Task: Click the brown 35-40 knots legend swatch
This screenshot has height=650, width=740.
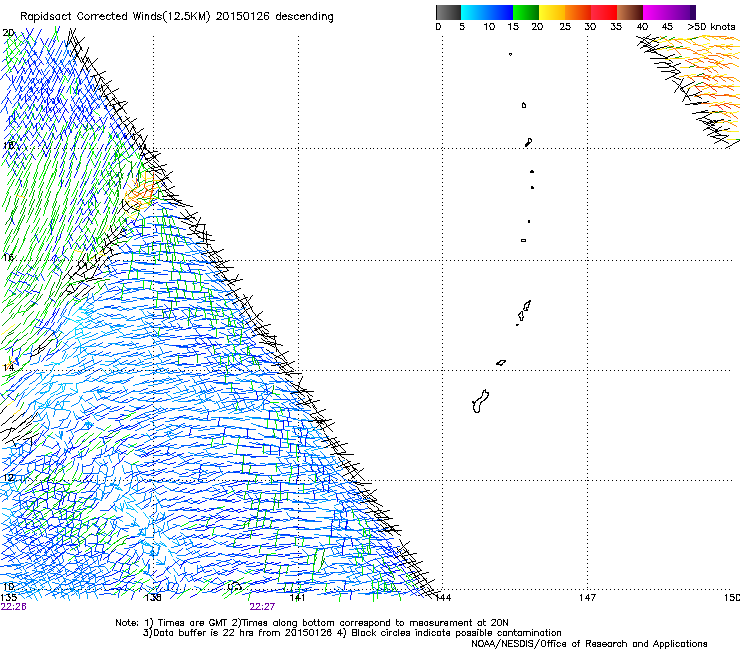Action: point(630,12)
